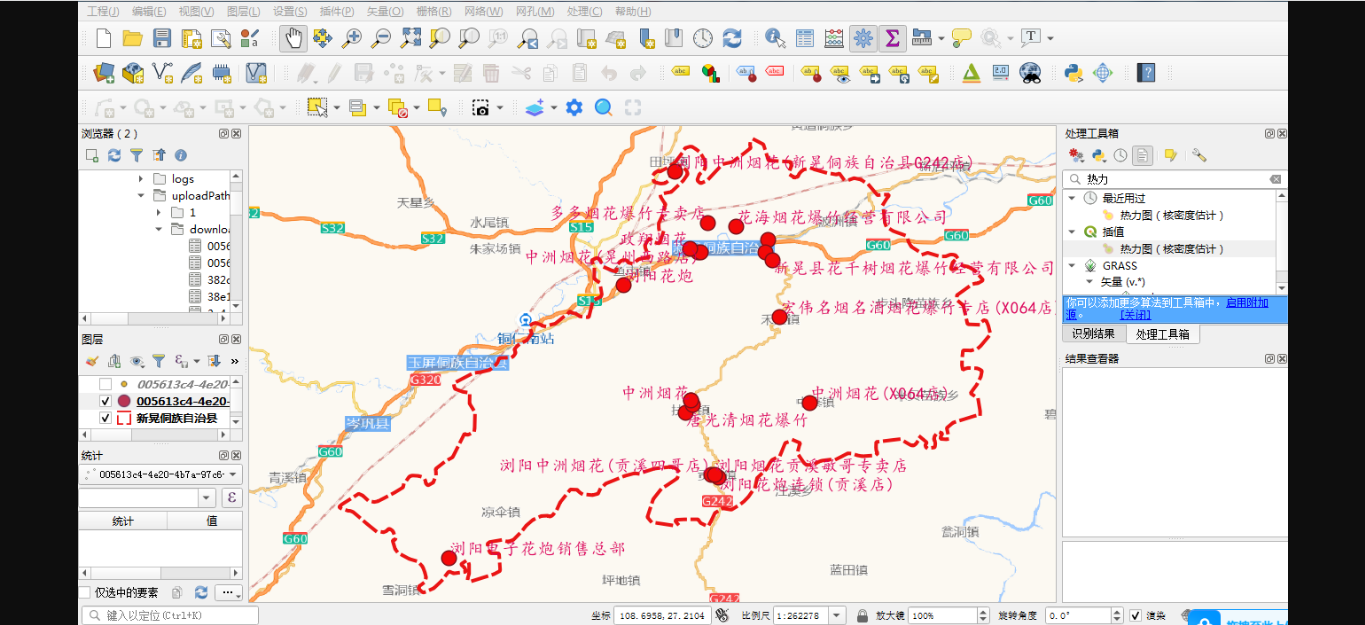The image size is (1365, 625).
Task: Hide the 新晃侗族自治县 boundary layer
Action: tap(105, 418)
